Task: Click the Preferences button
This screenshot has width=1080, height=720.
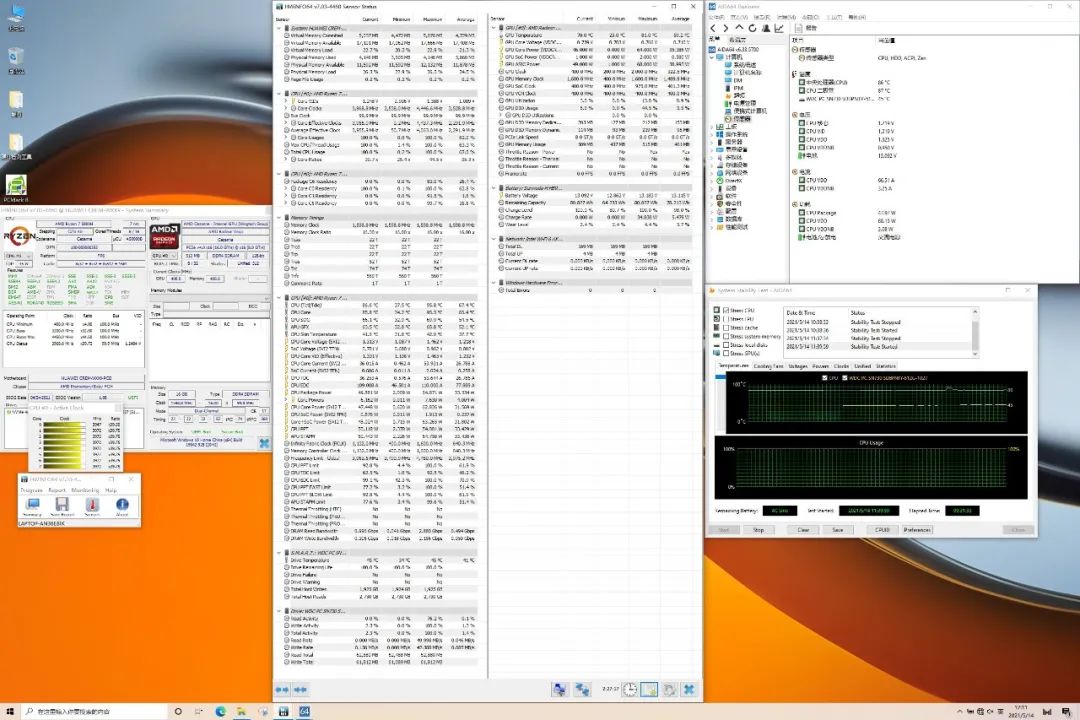Action: tap(917, 530)
